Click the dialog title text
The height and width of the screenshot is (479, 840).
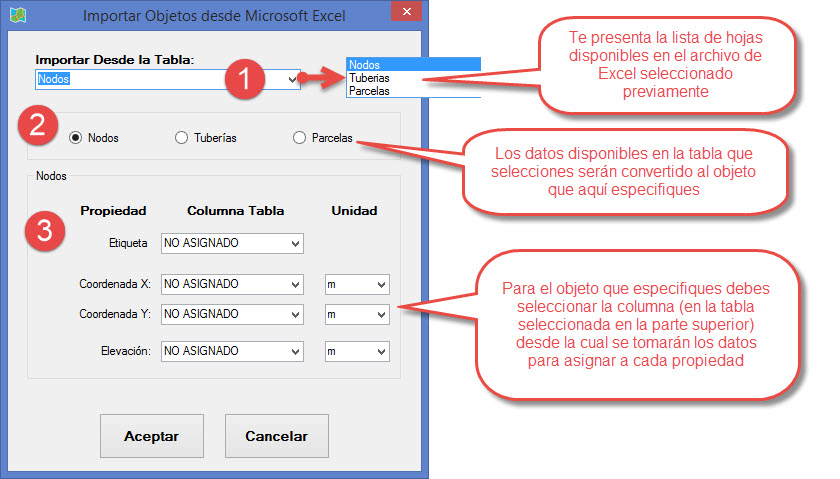pos(214,16)
